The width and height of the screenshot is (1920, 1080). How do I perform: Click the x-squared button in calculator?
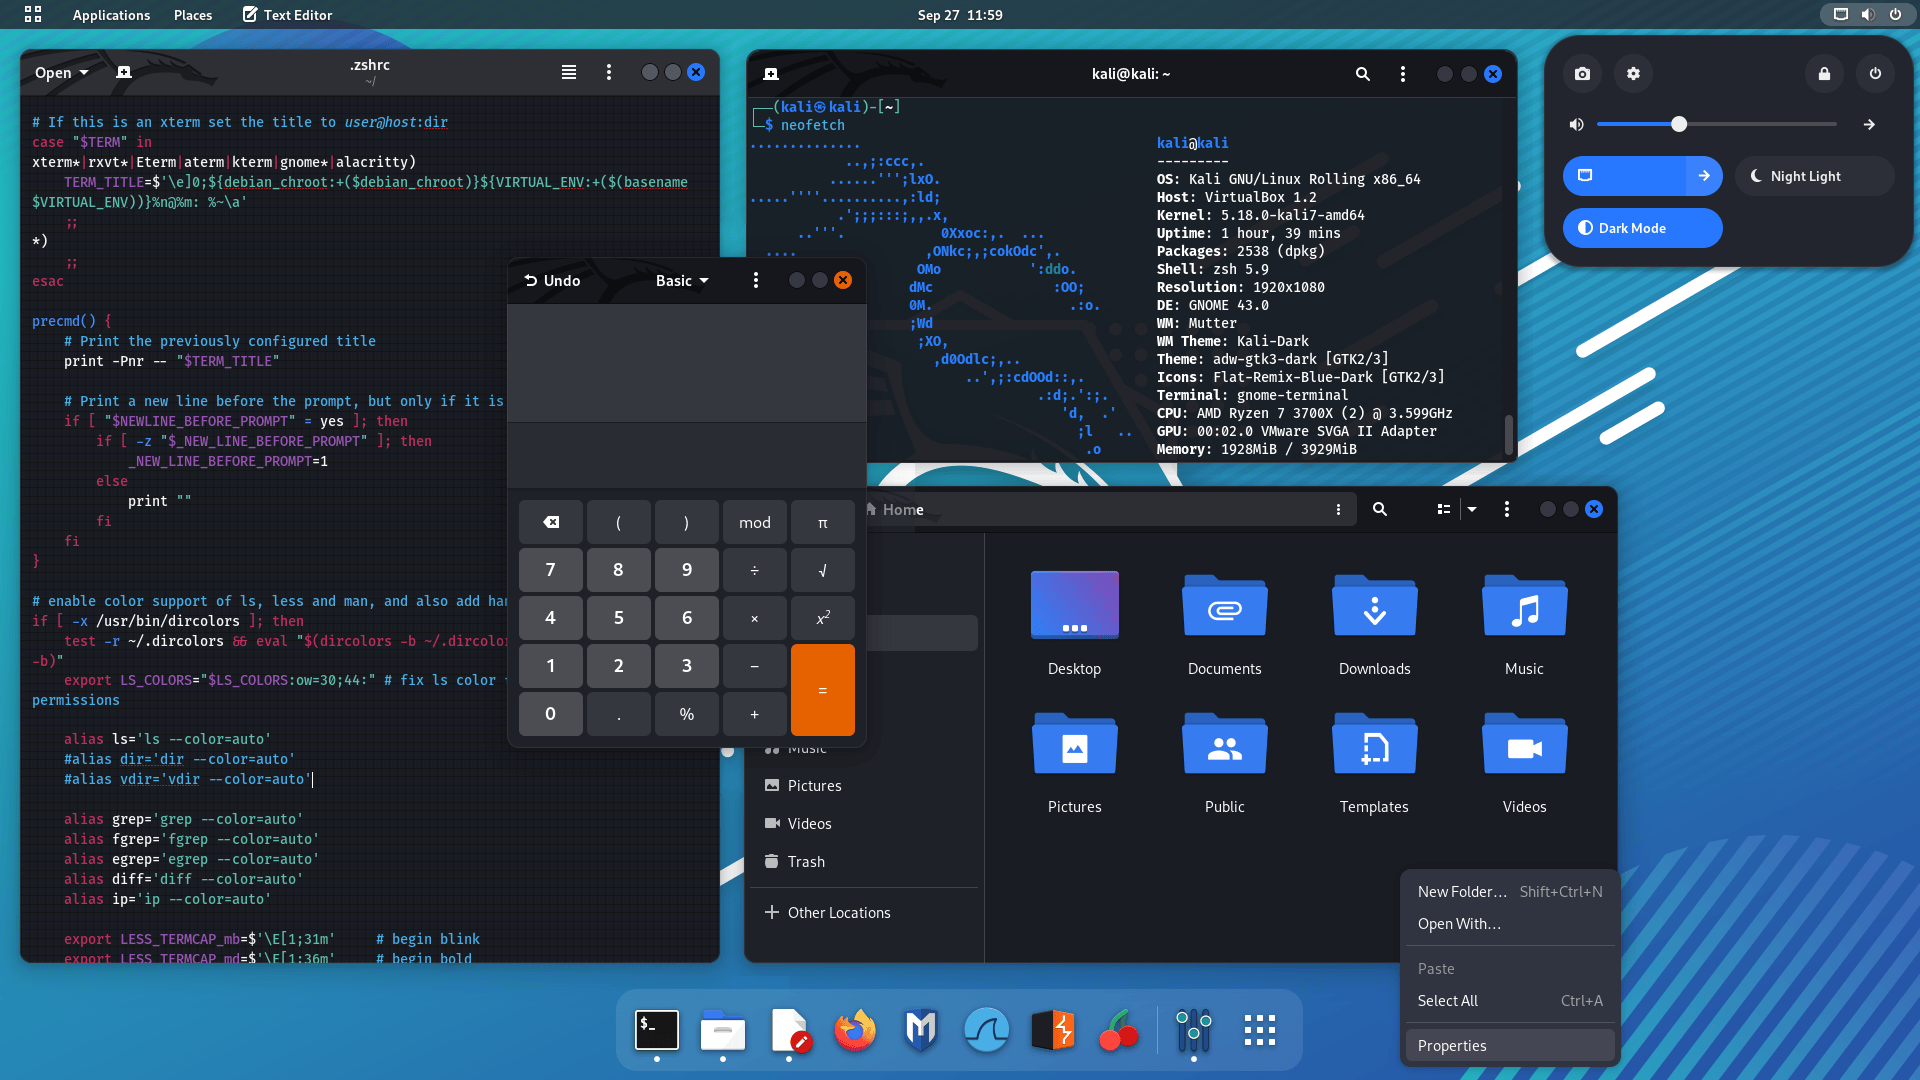tap(823, 617)
